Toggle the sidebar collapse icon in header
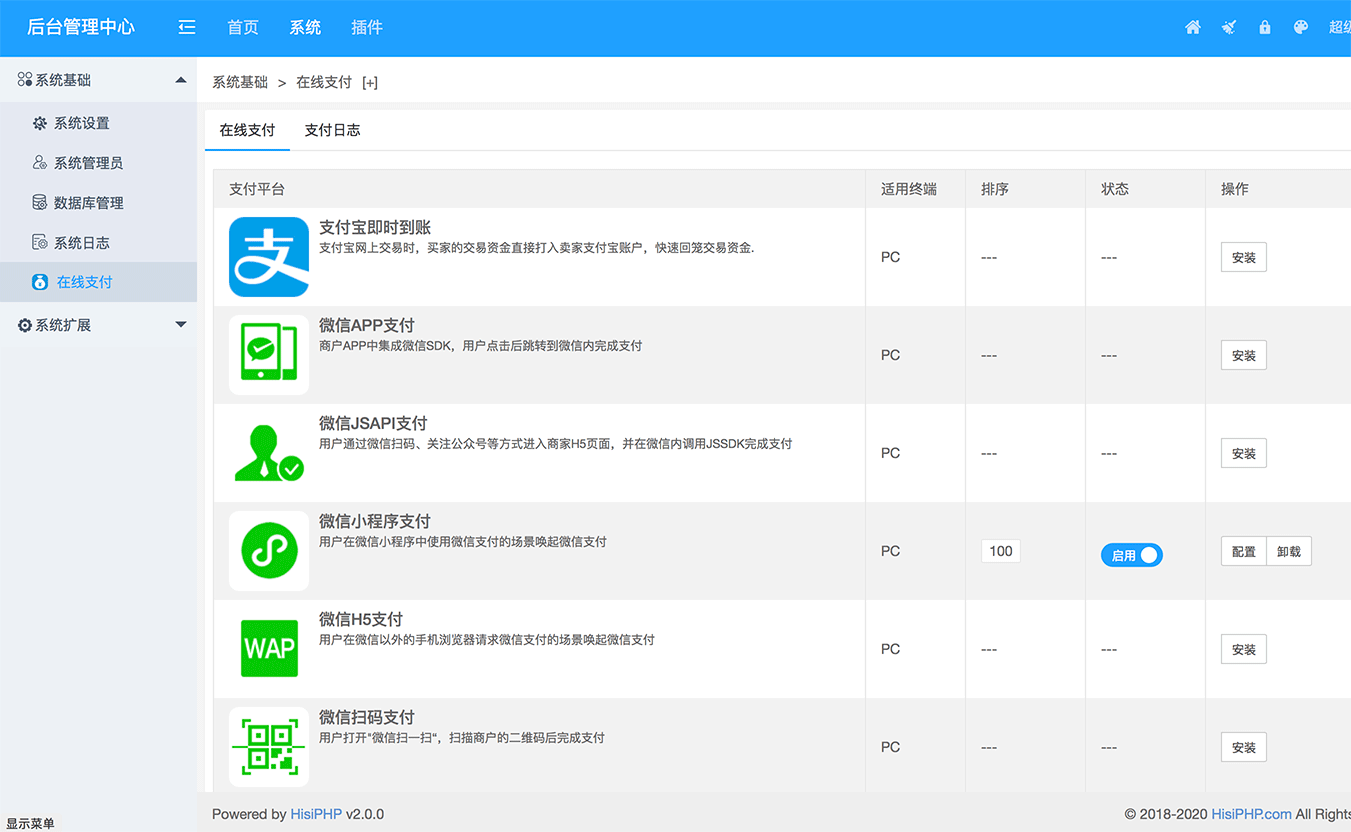Image resolution: width=1351 pixels, height=832 pixels. coord(187,28)
